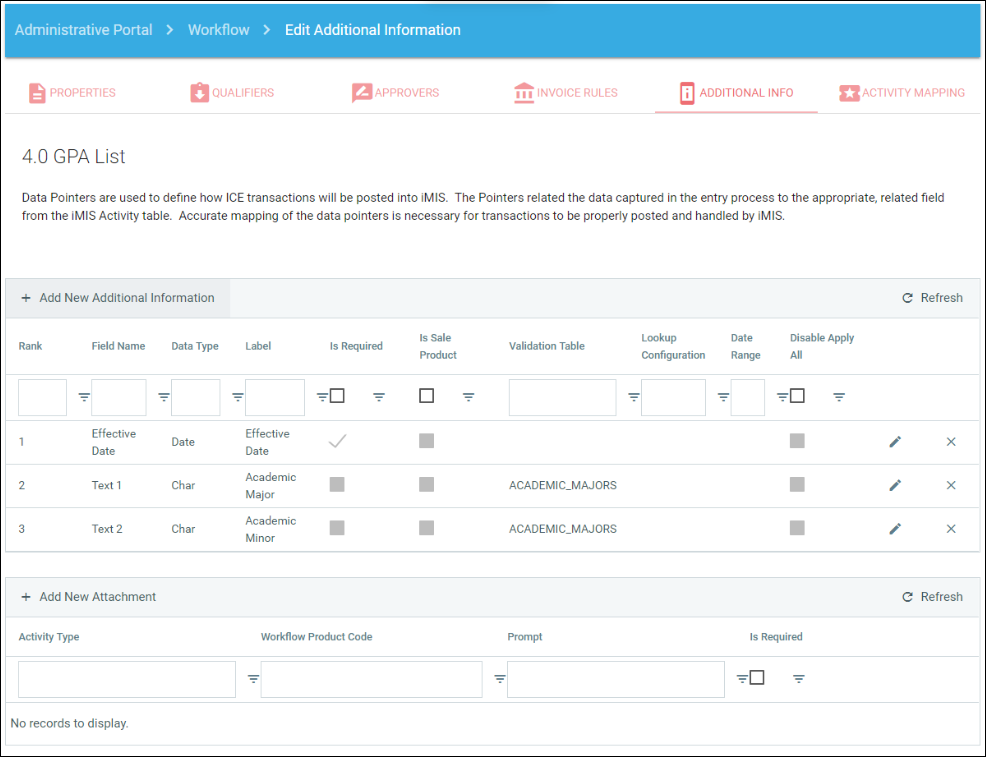Toggle the Is Required filter checkbox in Additional Information grid

(337, 396)
